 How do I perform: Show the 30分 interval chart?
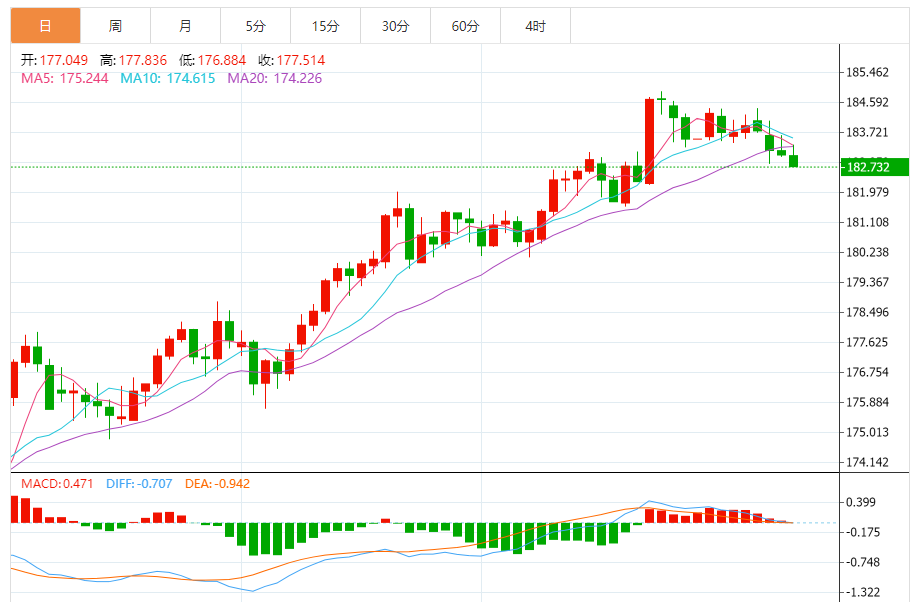point(395,26)
